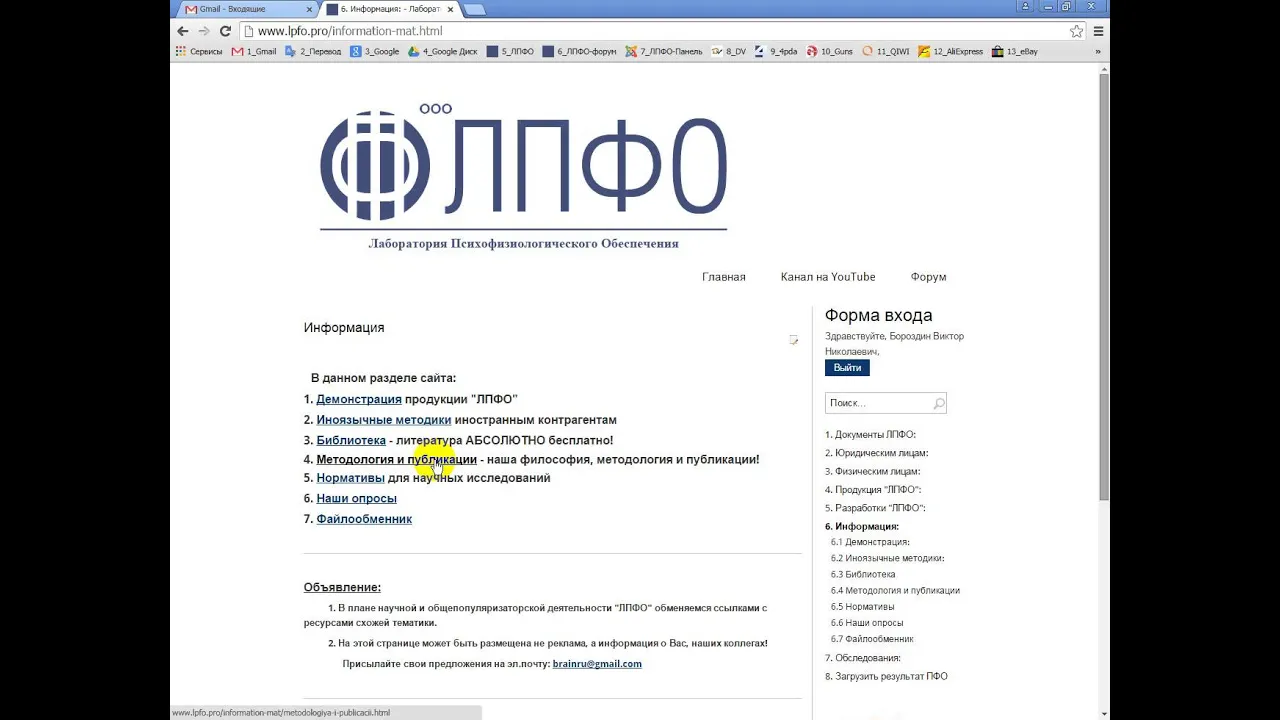This screenshot has width=1280, height=720.
Task: Open the 5_ЛПФО bookmark
Action: (510, 51)
